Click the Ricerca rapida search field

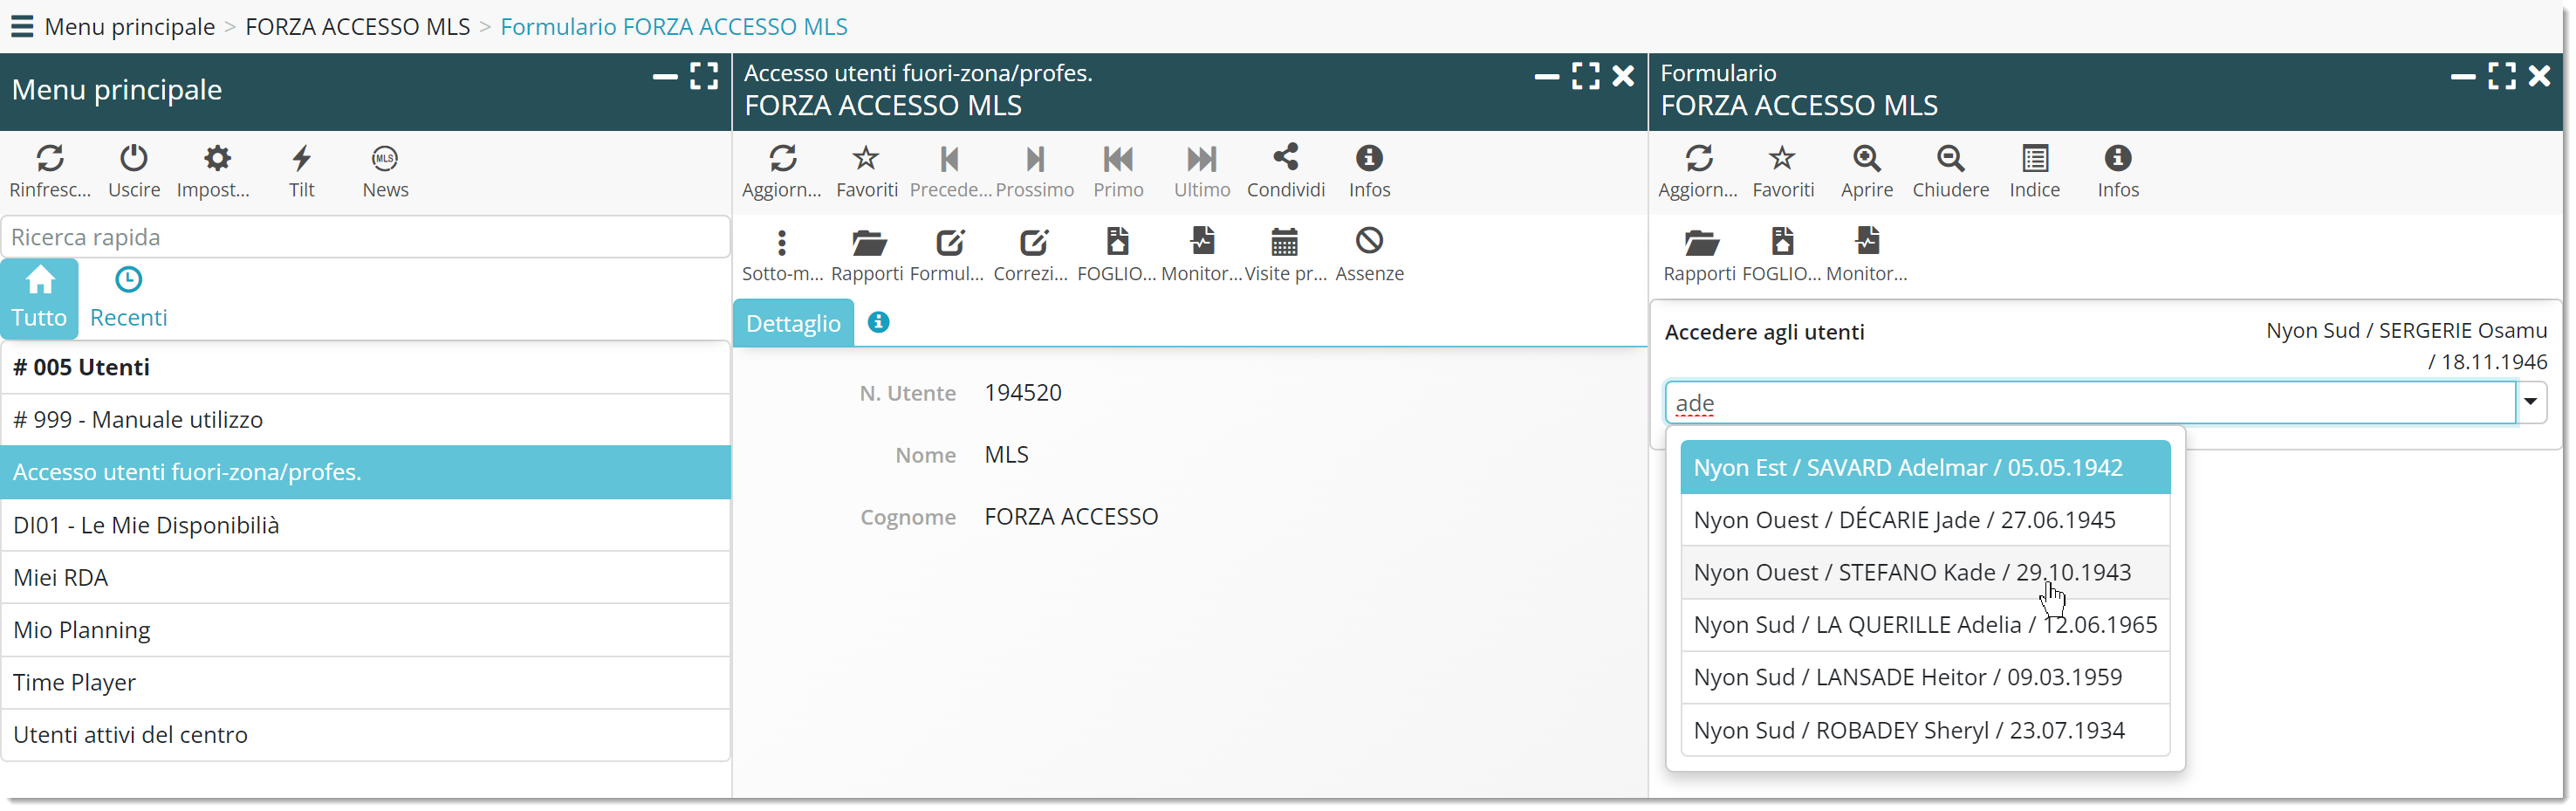coord(365,237)
